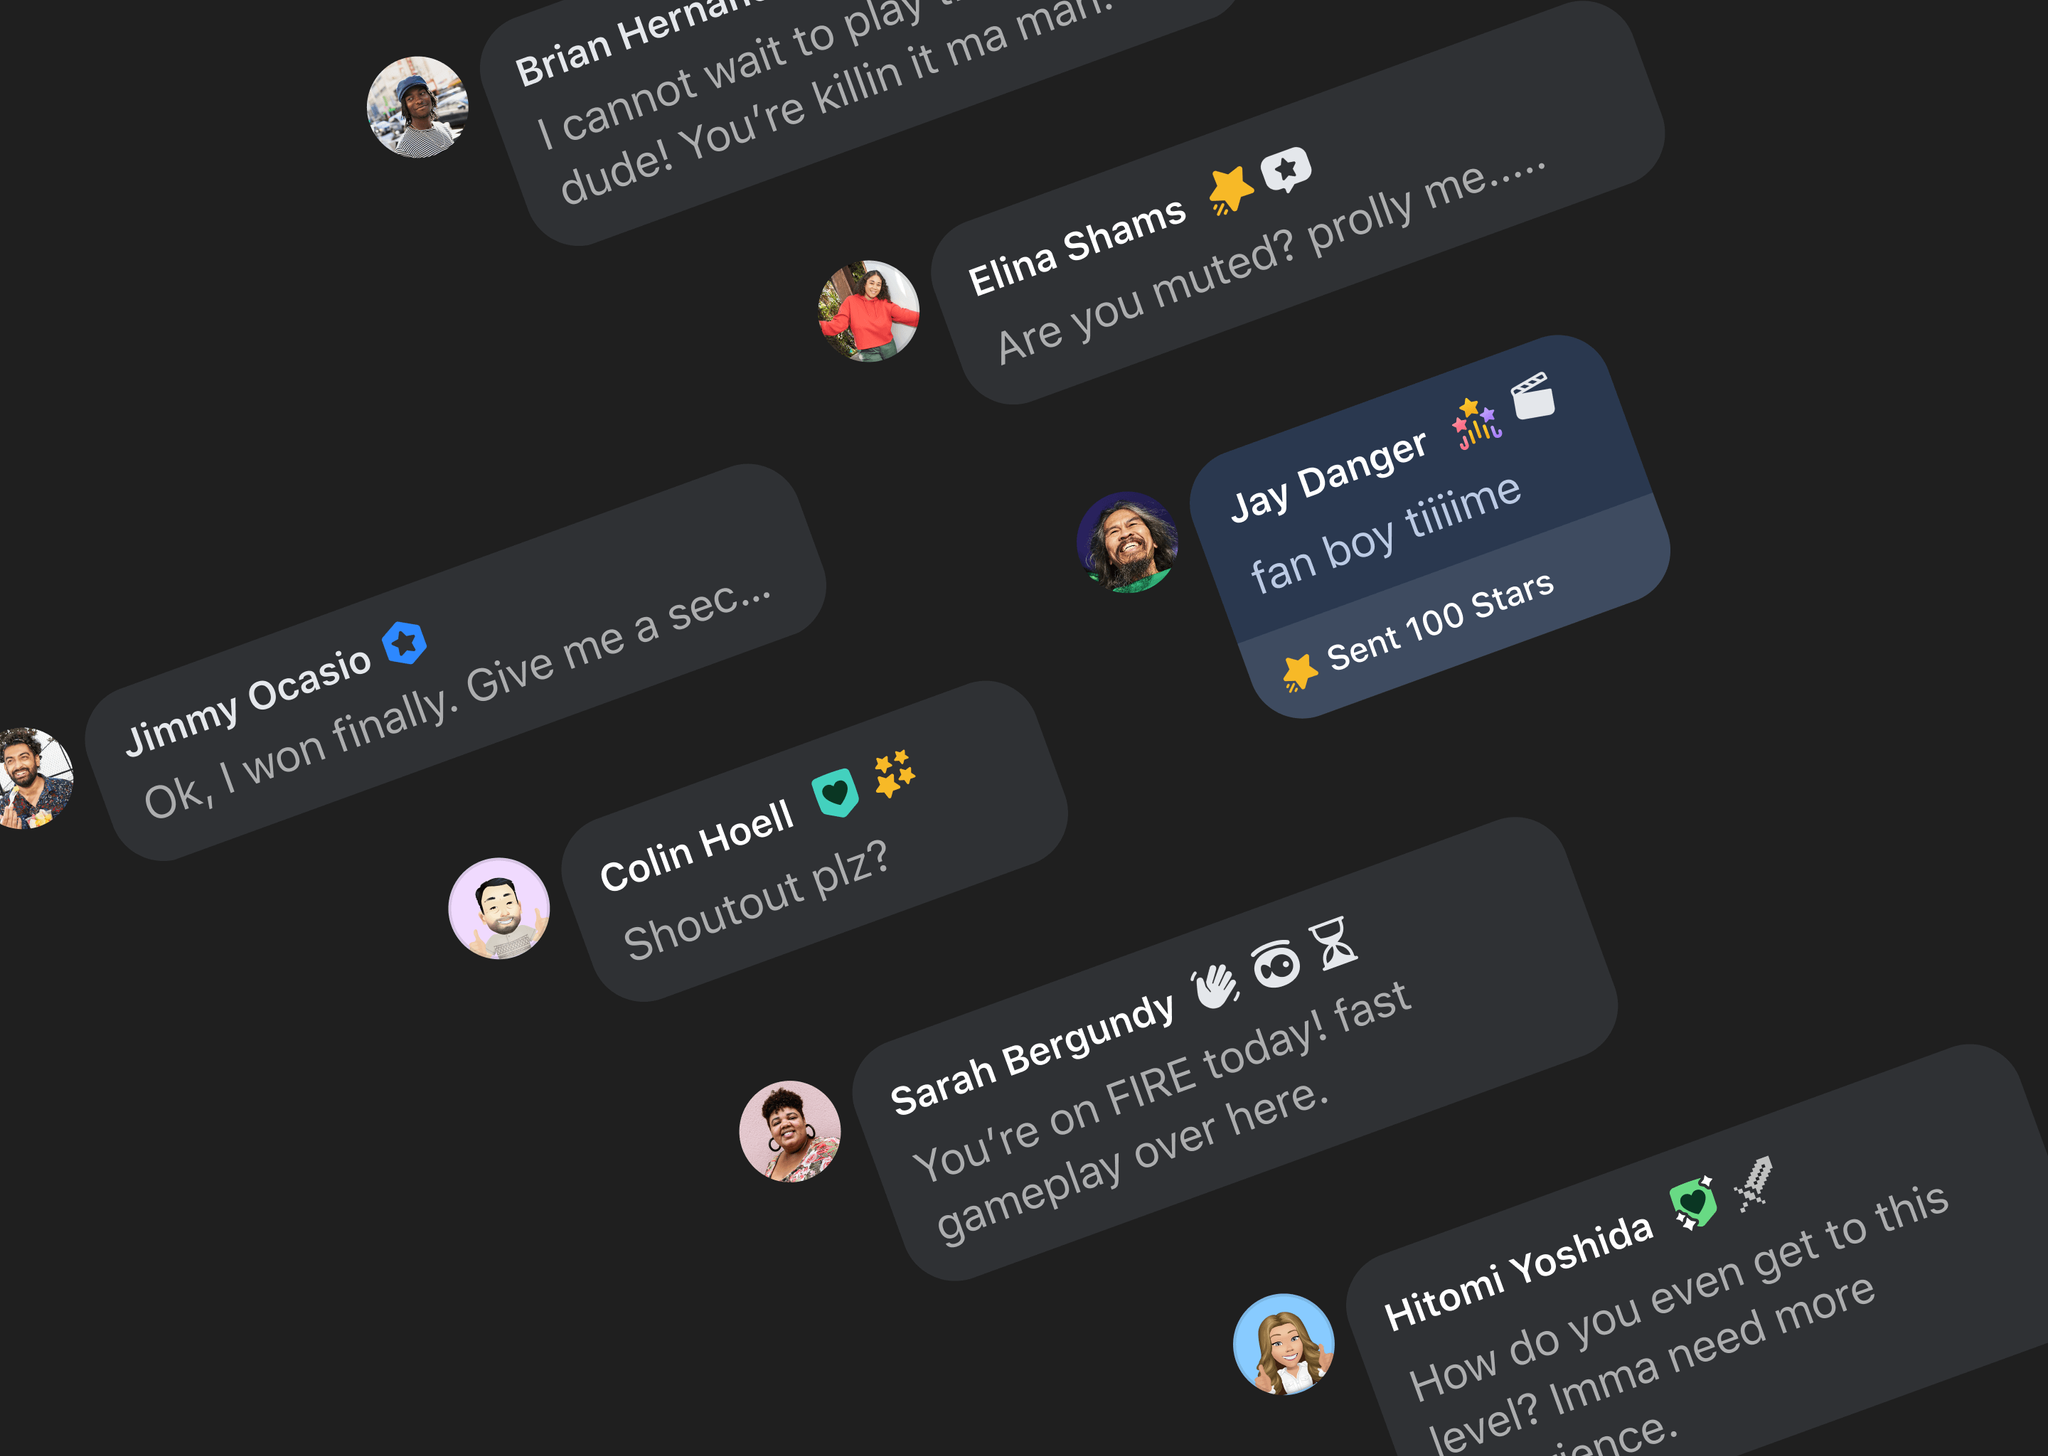This screenshot has height=1456, width=2048.
Task: Open Brian Hernandez's profile photo
Action: [418, 107]
